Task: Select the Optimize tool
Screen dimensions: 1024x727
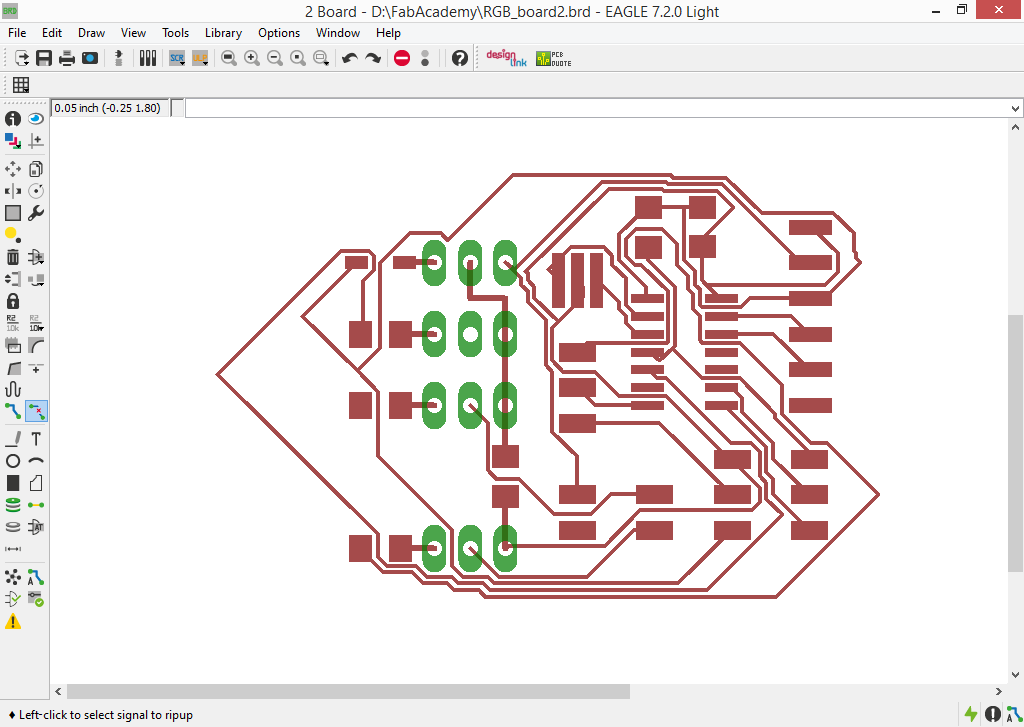Action: pyautogui.click(x=36, y=368)
